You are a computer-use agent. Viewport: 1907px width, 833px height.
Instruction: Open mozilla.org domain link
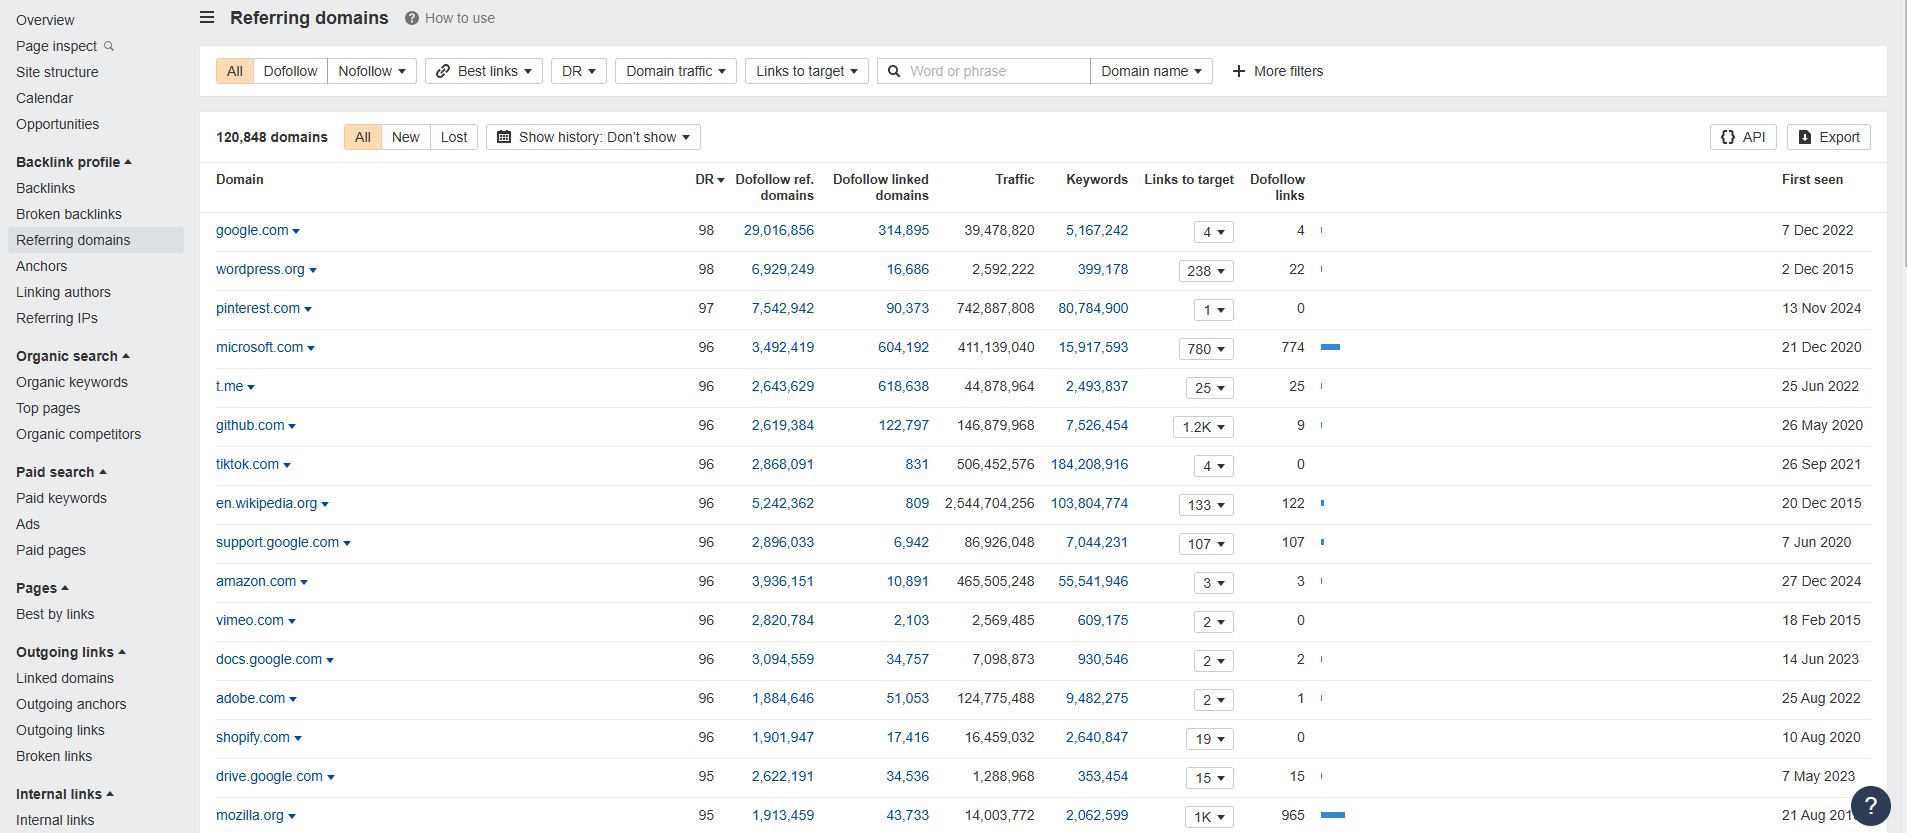tap(250, 815)
